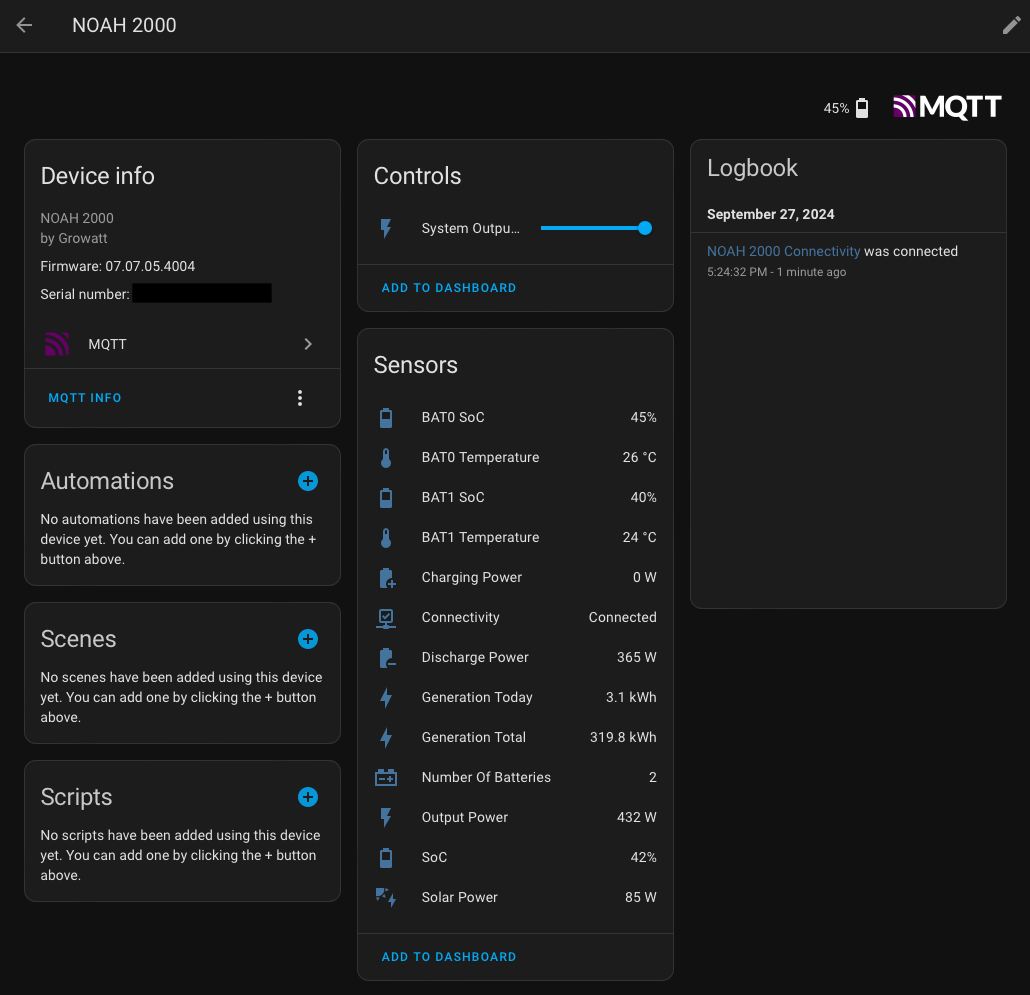Open NOAH 2000 Connectivity logbook link

pos(783,252)
